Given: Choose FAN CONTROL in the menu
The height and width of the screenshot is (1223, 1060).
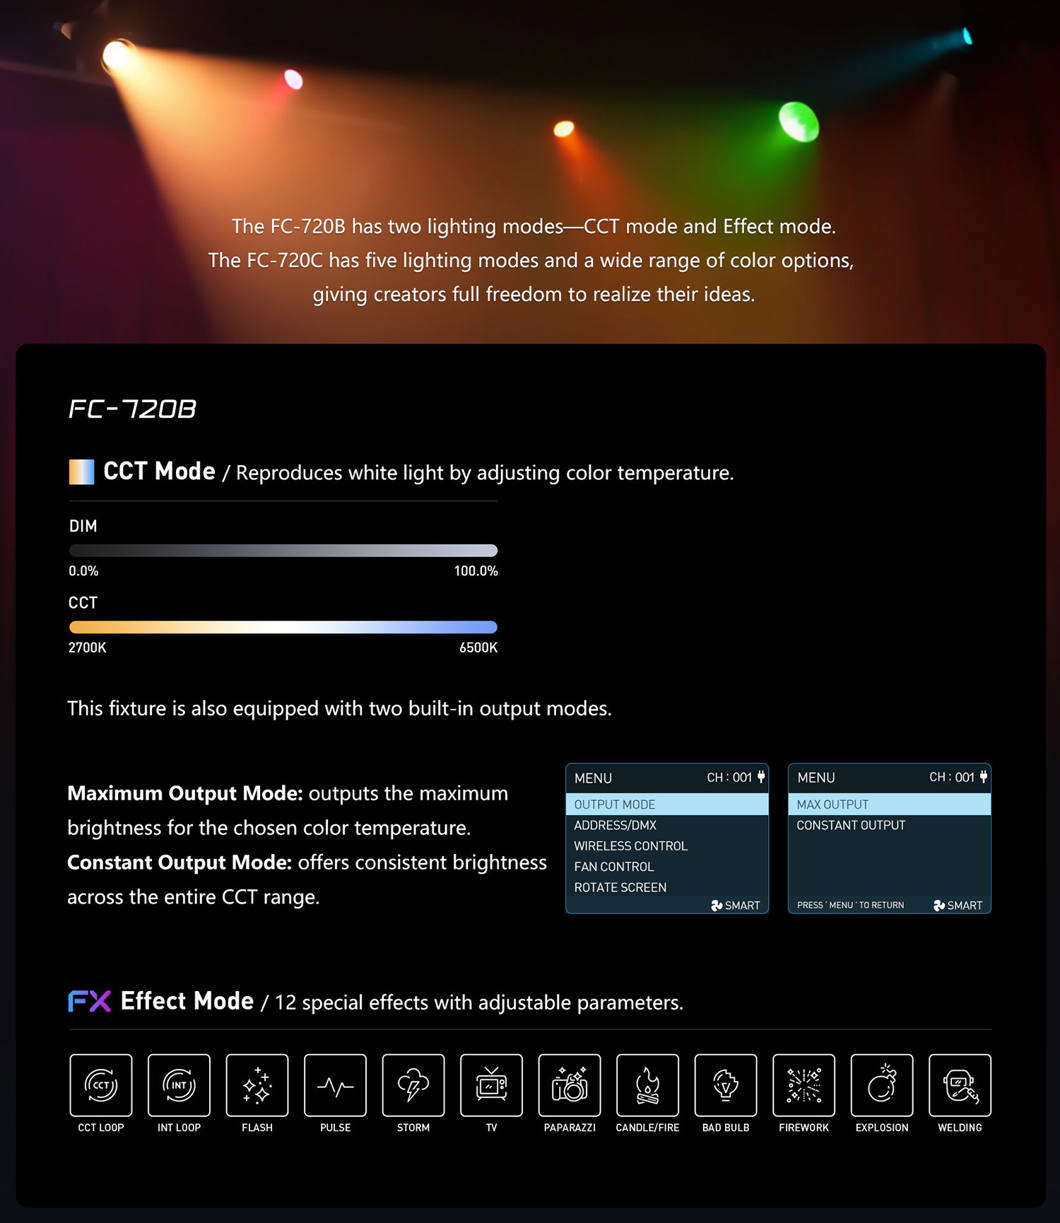Looking at the screenshot, I should [x=613, y=867].
